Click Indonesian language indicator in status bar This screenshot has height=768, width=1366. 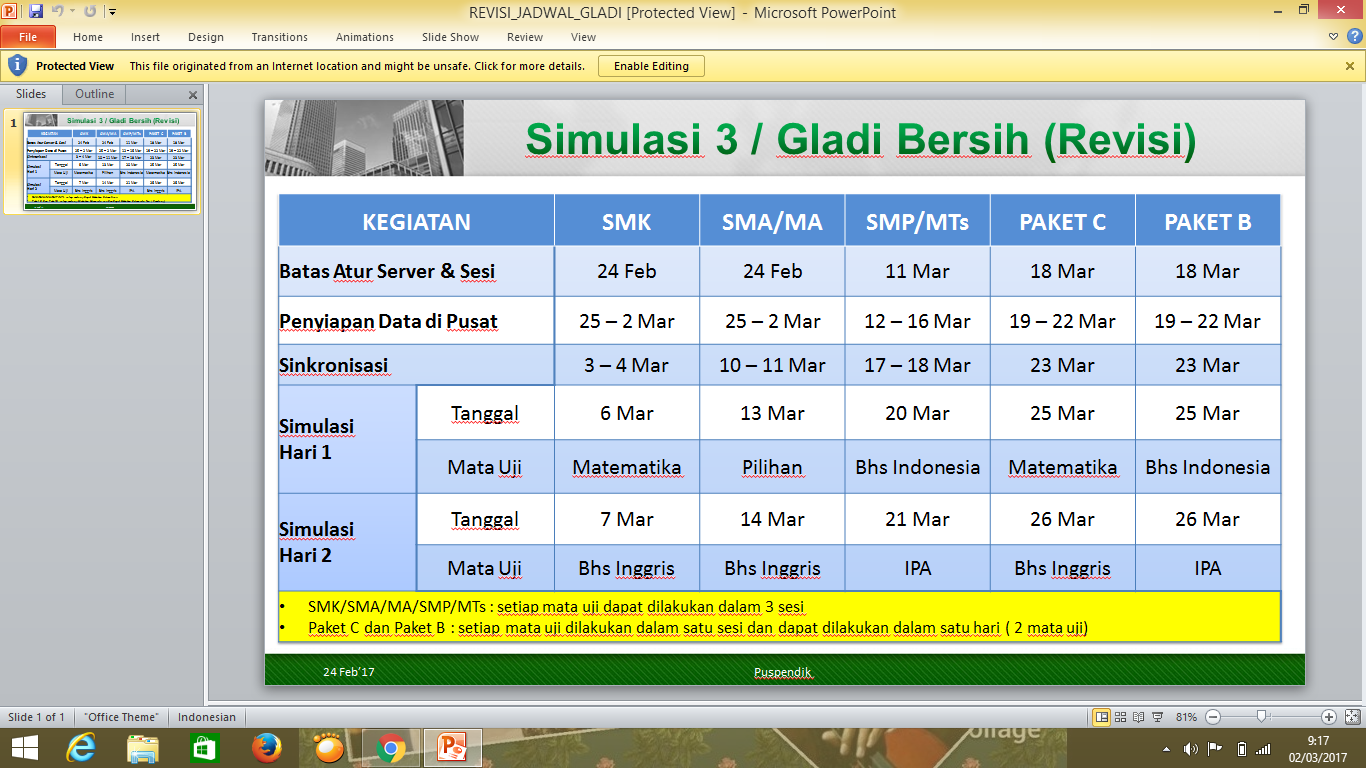click(x=207, y=716)
